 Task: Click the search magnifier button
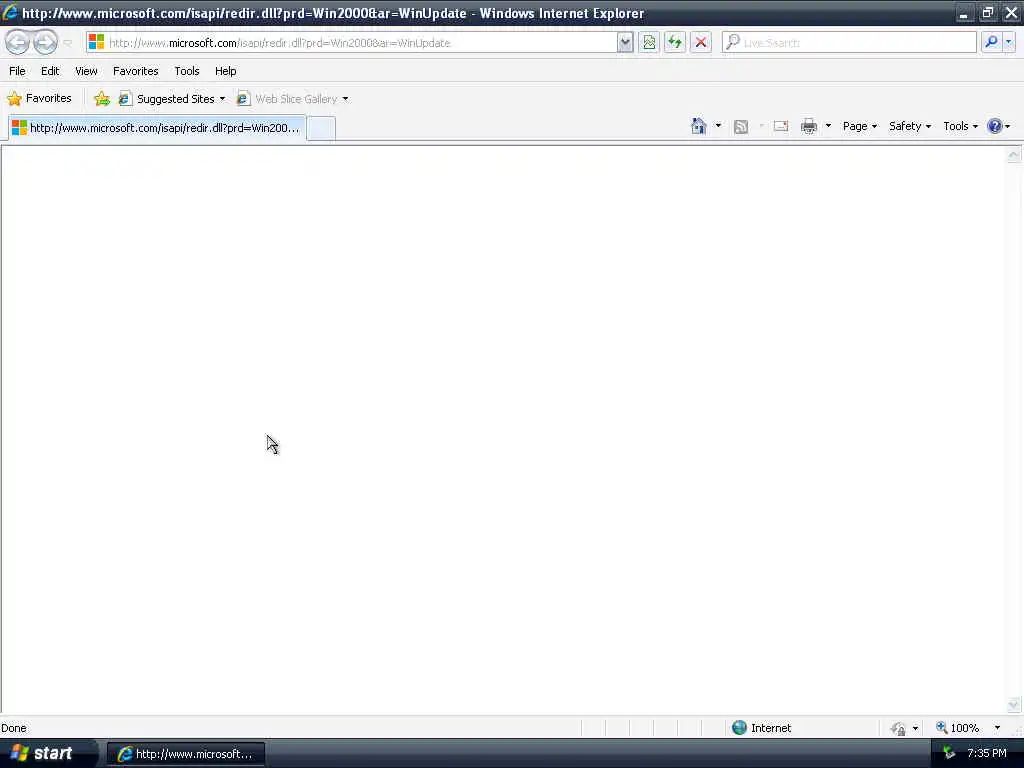coord(991,42)
